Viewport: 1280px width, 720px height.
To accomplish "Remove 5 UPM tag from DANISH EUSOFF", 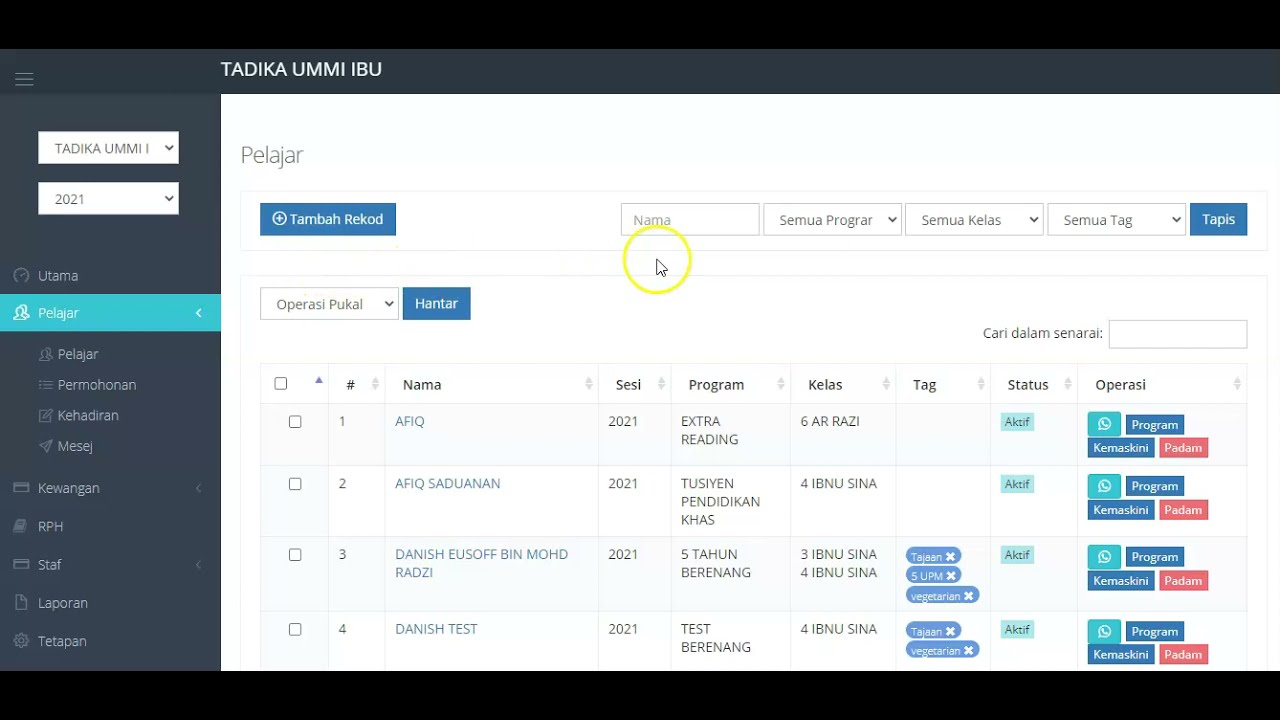I will 951,575.
